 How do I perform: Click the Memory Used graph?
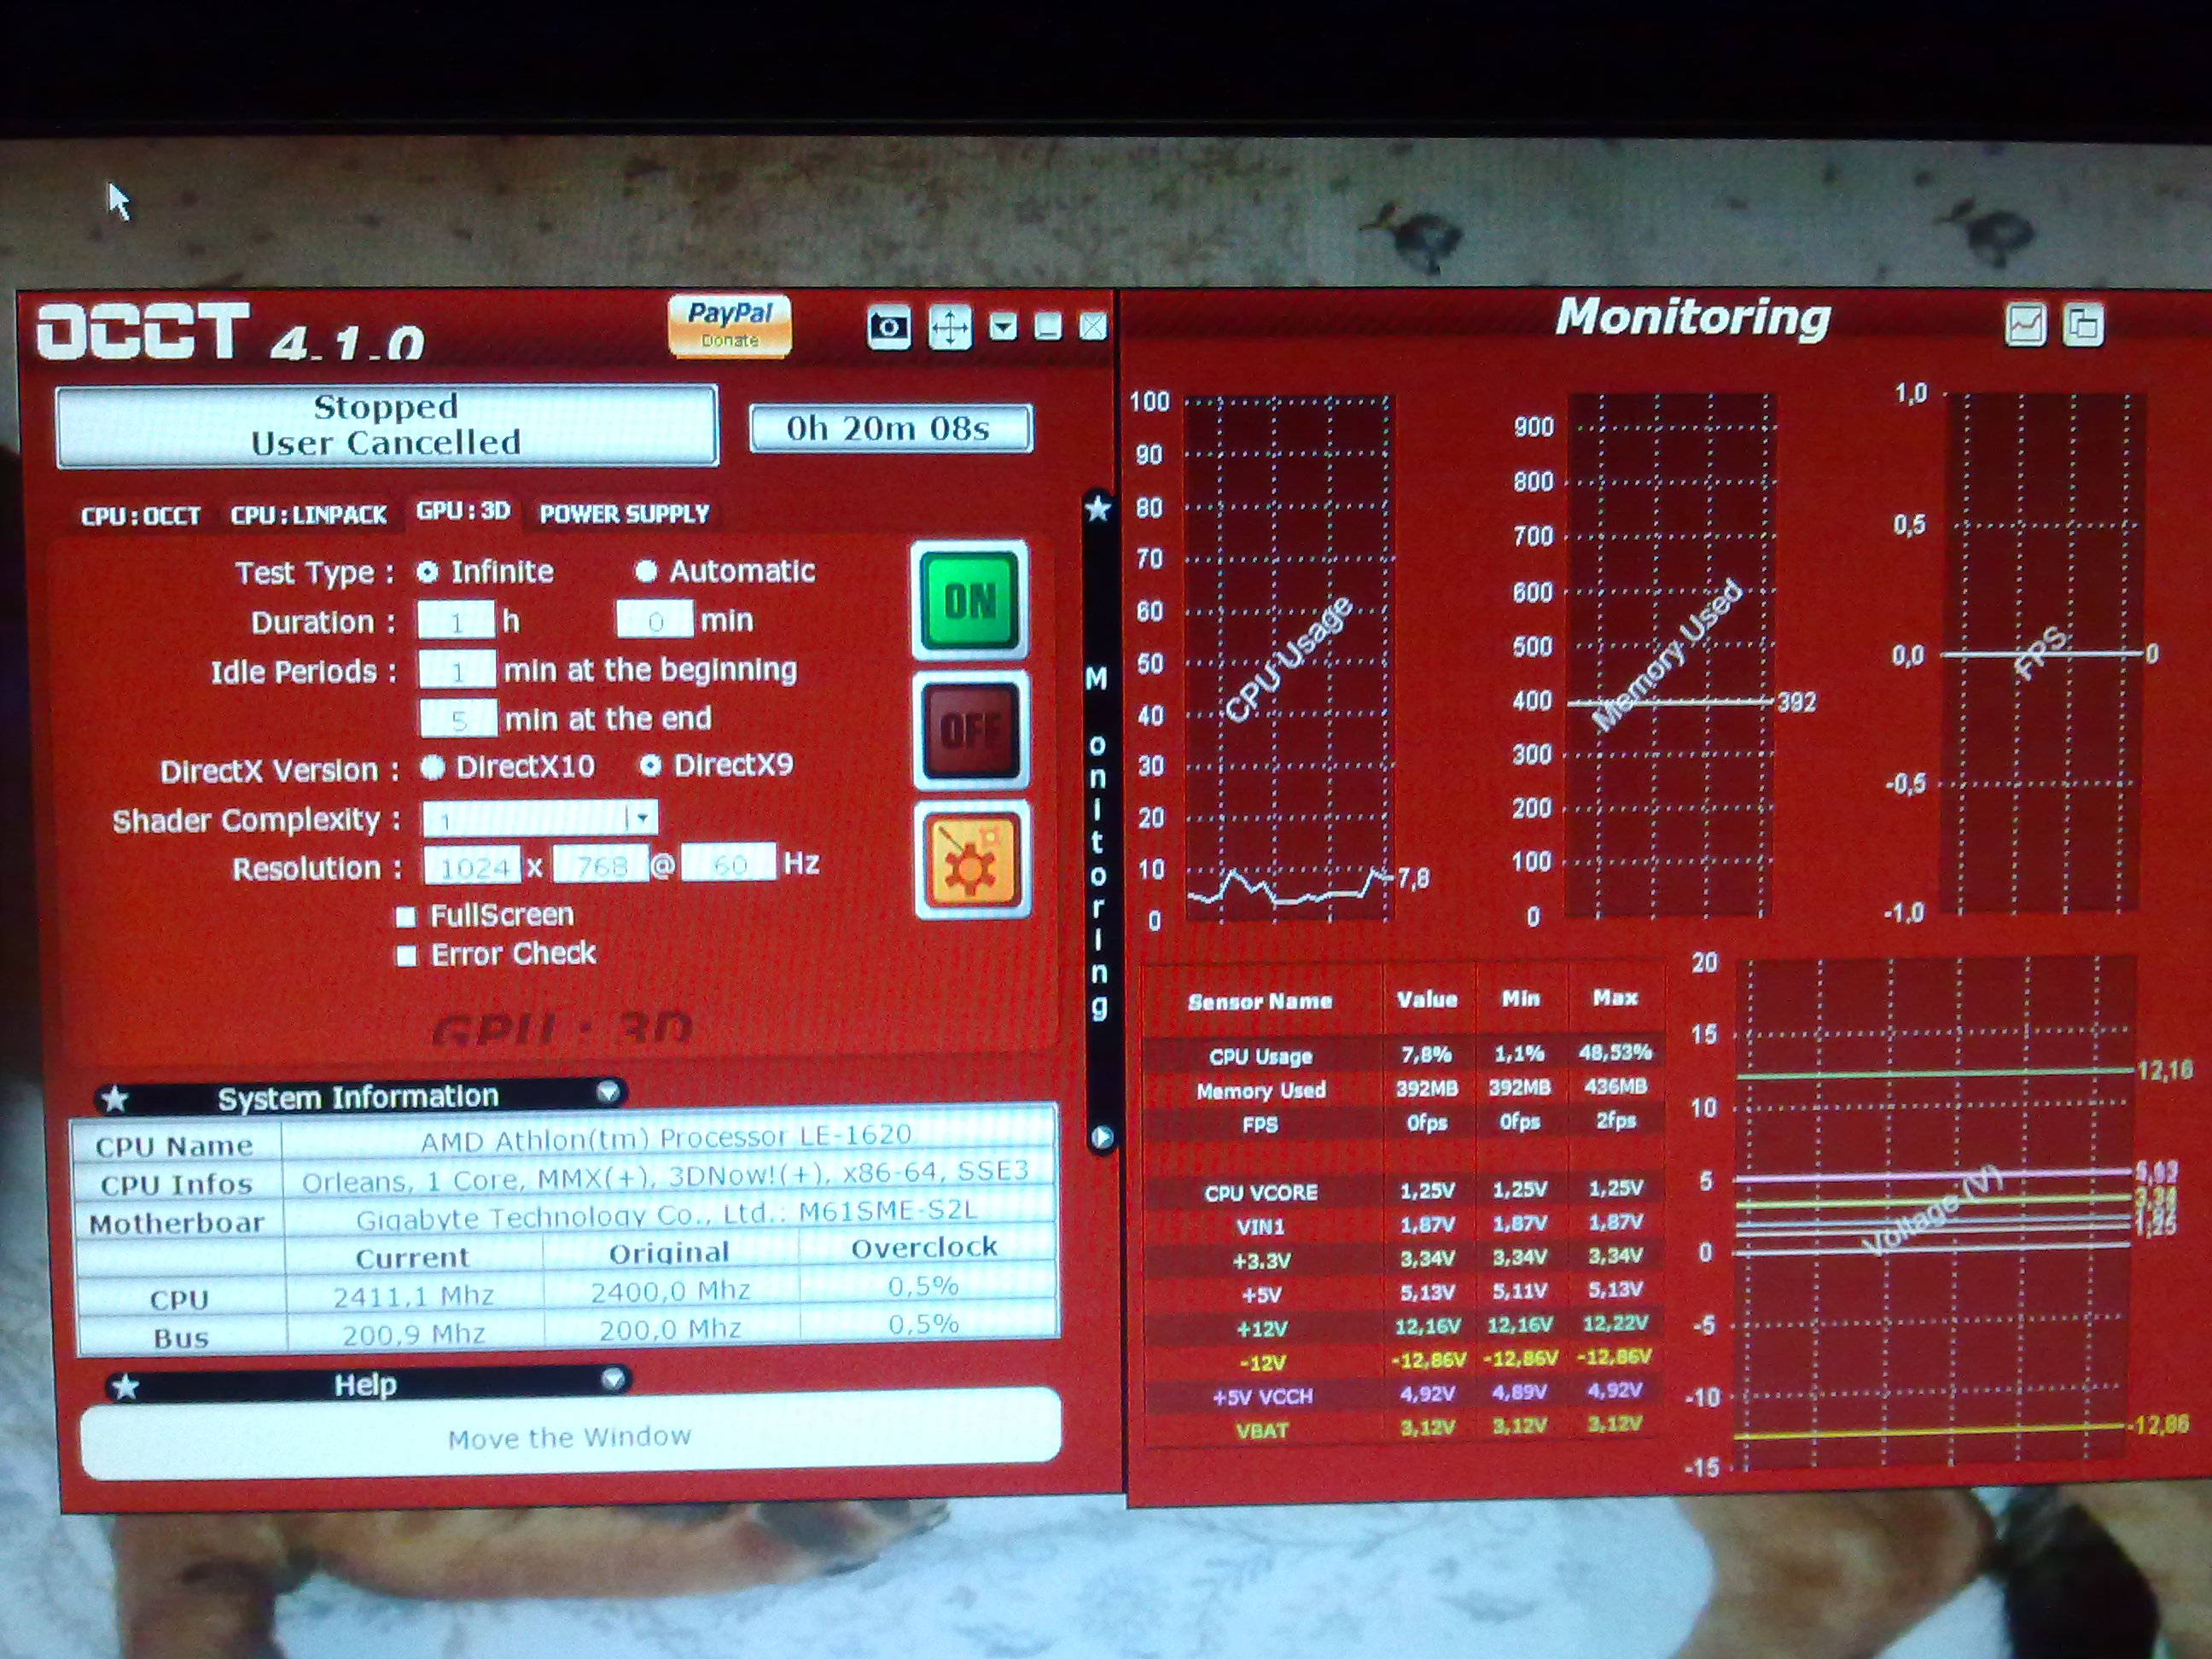pos(1669,654)
